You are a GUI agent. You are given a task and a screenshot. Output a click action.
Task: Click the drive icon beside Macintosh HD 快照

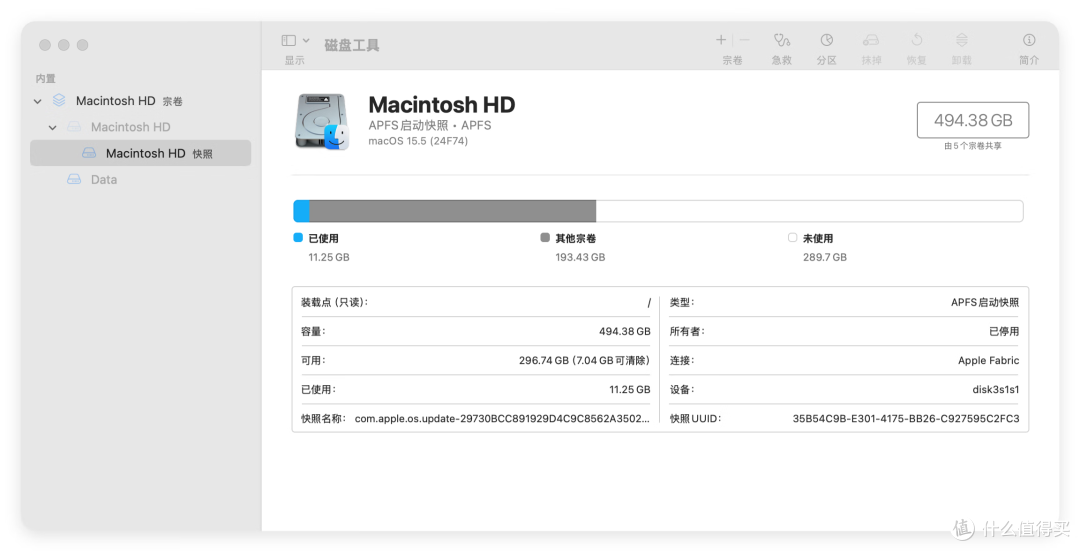[89, 153]
